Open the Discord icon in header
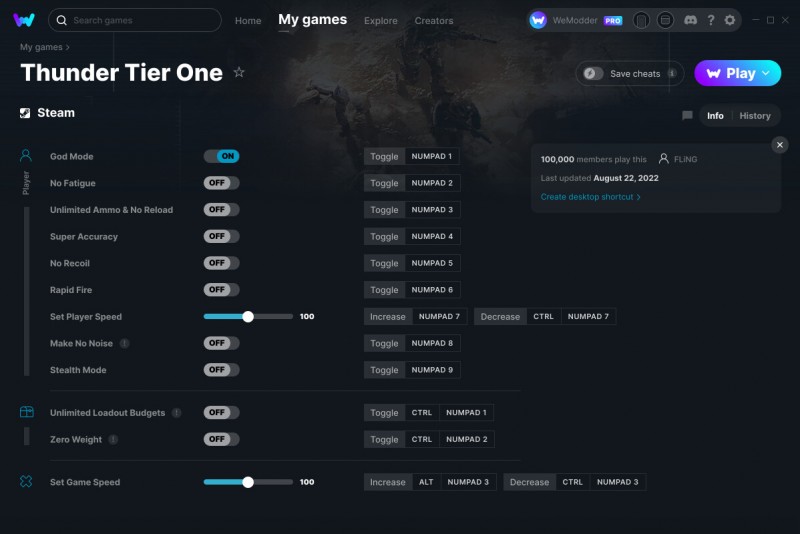The height and width of the screenshot is (534, 800). click(x=690, y=20)
